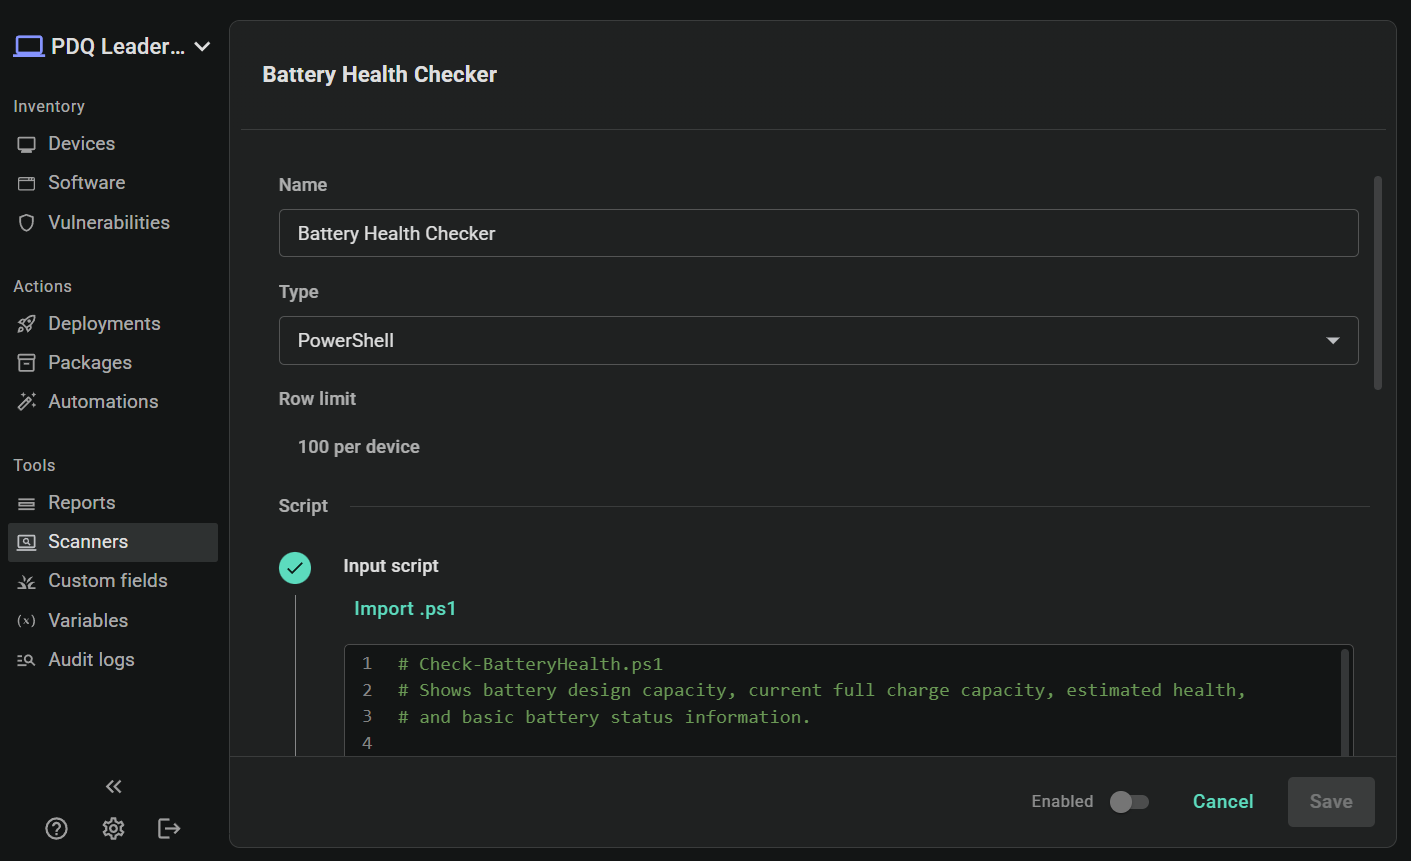Open help via question mark icon
1411x861 pixels.
(57, 828)
